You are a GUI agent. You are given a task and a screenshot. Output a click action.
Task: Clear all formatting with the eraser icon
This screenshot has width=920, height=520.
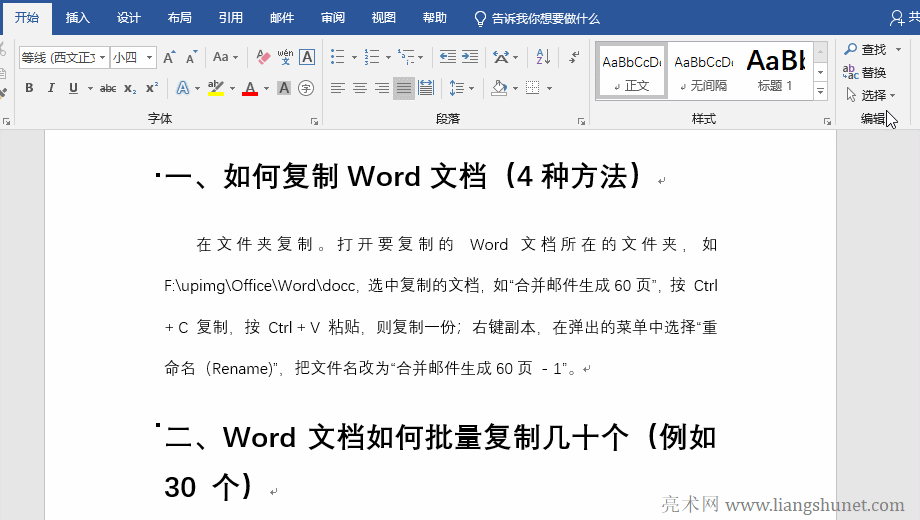tap(264, 57)
